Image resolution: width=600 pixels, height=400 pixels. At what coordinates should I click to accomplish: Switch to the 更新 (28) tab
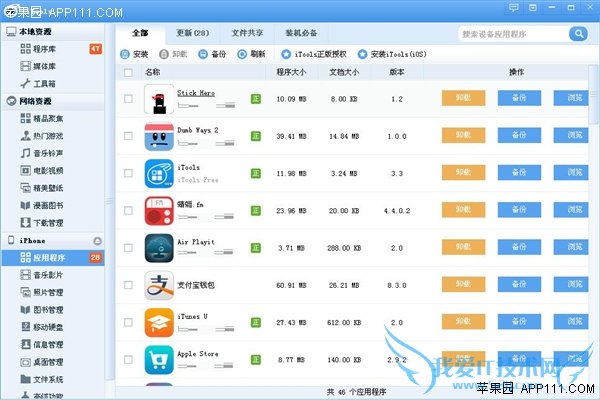(192, 33)
